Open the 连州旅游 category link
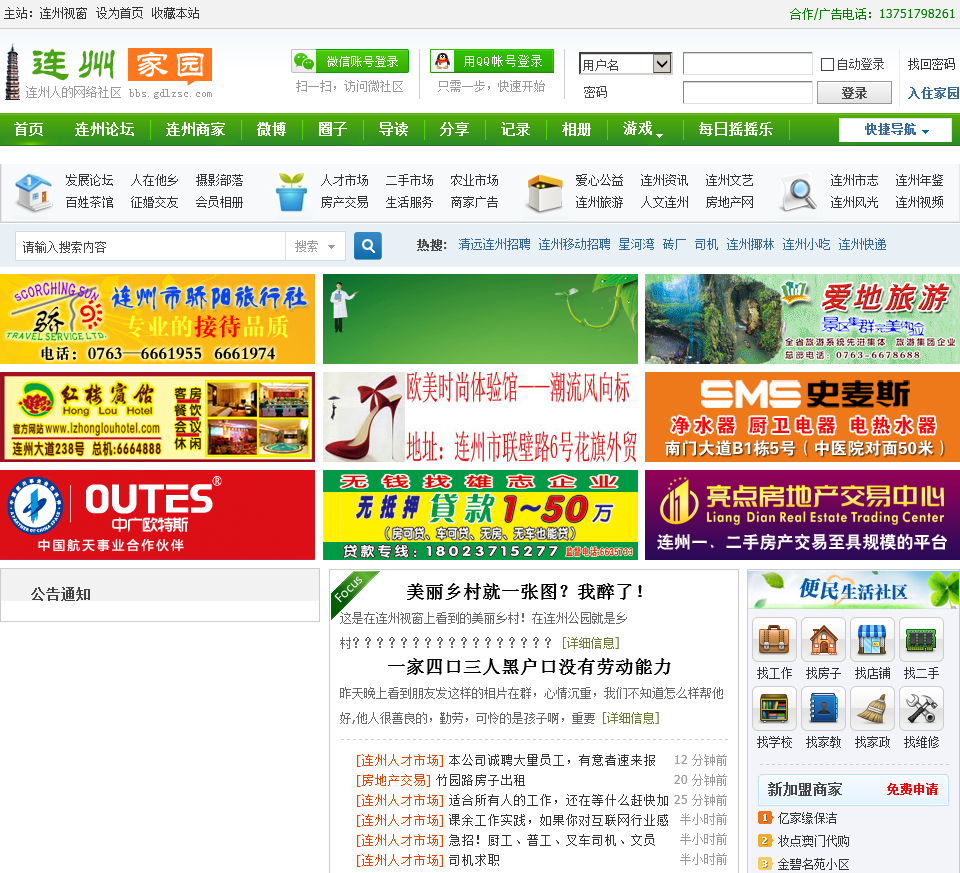960x873 pixels. coord(599,203)
